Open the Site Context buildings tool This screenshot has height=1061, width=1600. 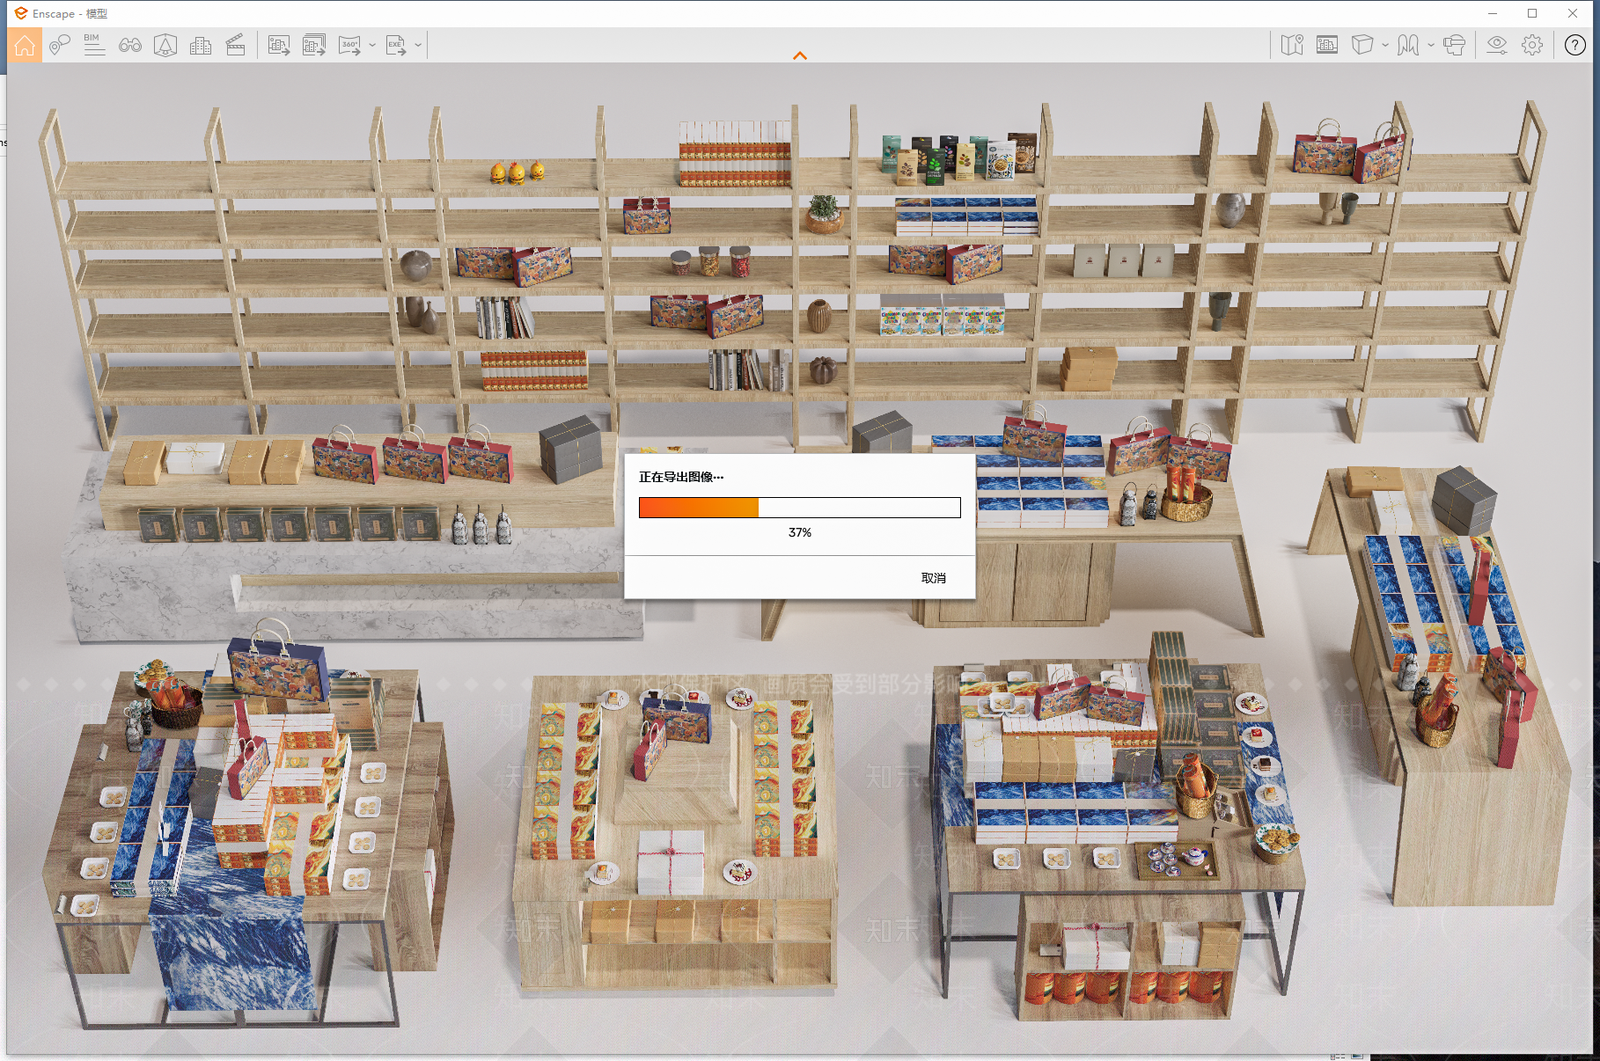coord(200,45)
